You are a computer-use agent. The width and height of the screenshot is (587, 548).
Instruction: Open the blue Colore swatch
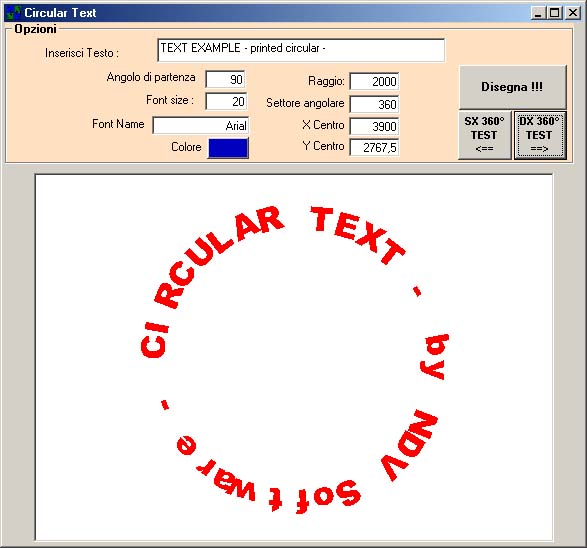click(228, 148)
